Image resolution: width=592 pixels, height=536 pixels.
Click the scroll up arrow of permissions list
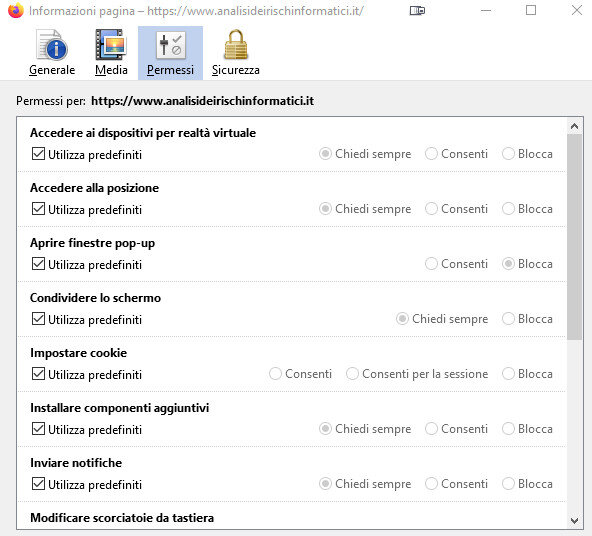coord(574,126)
